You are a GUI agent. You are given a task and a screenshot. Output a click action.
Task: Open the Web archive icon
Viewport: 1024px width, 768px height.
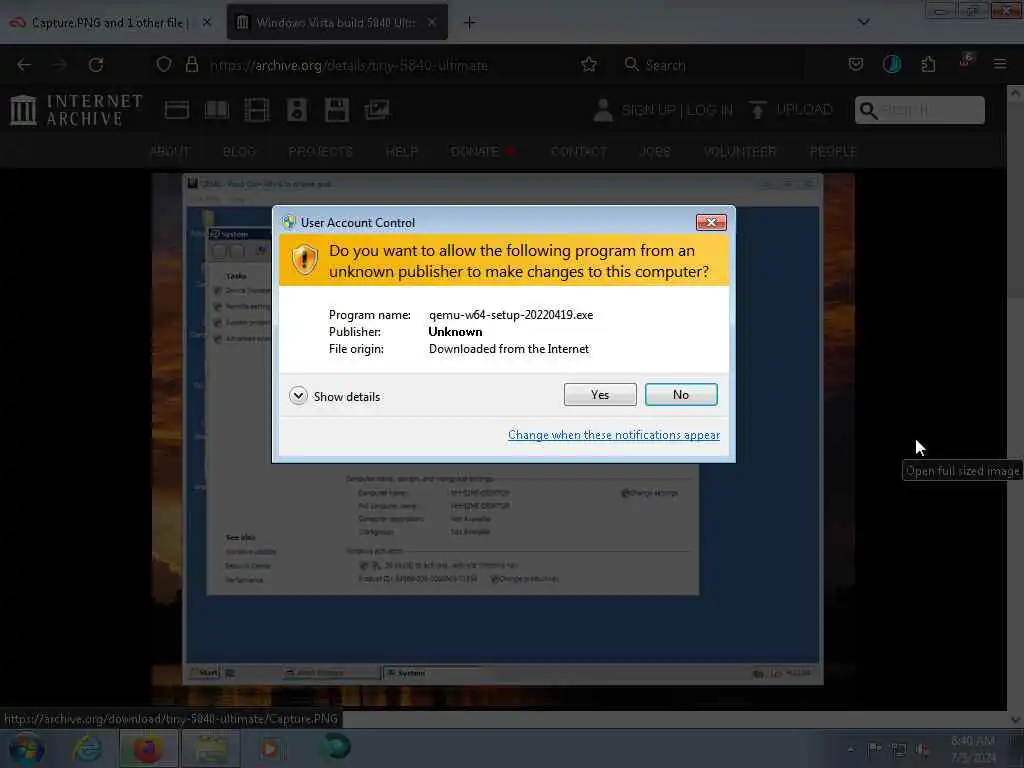tap(176, 110)
